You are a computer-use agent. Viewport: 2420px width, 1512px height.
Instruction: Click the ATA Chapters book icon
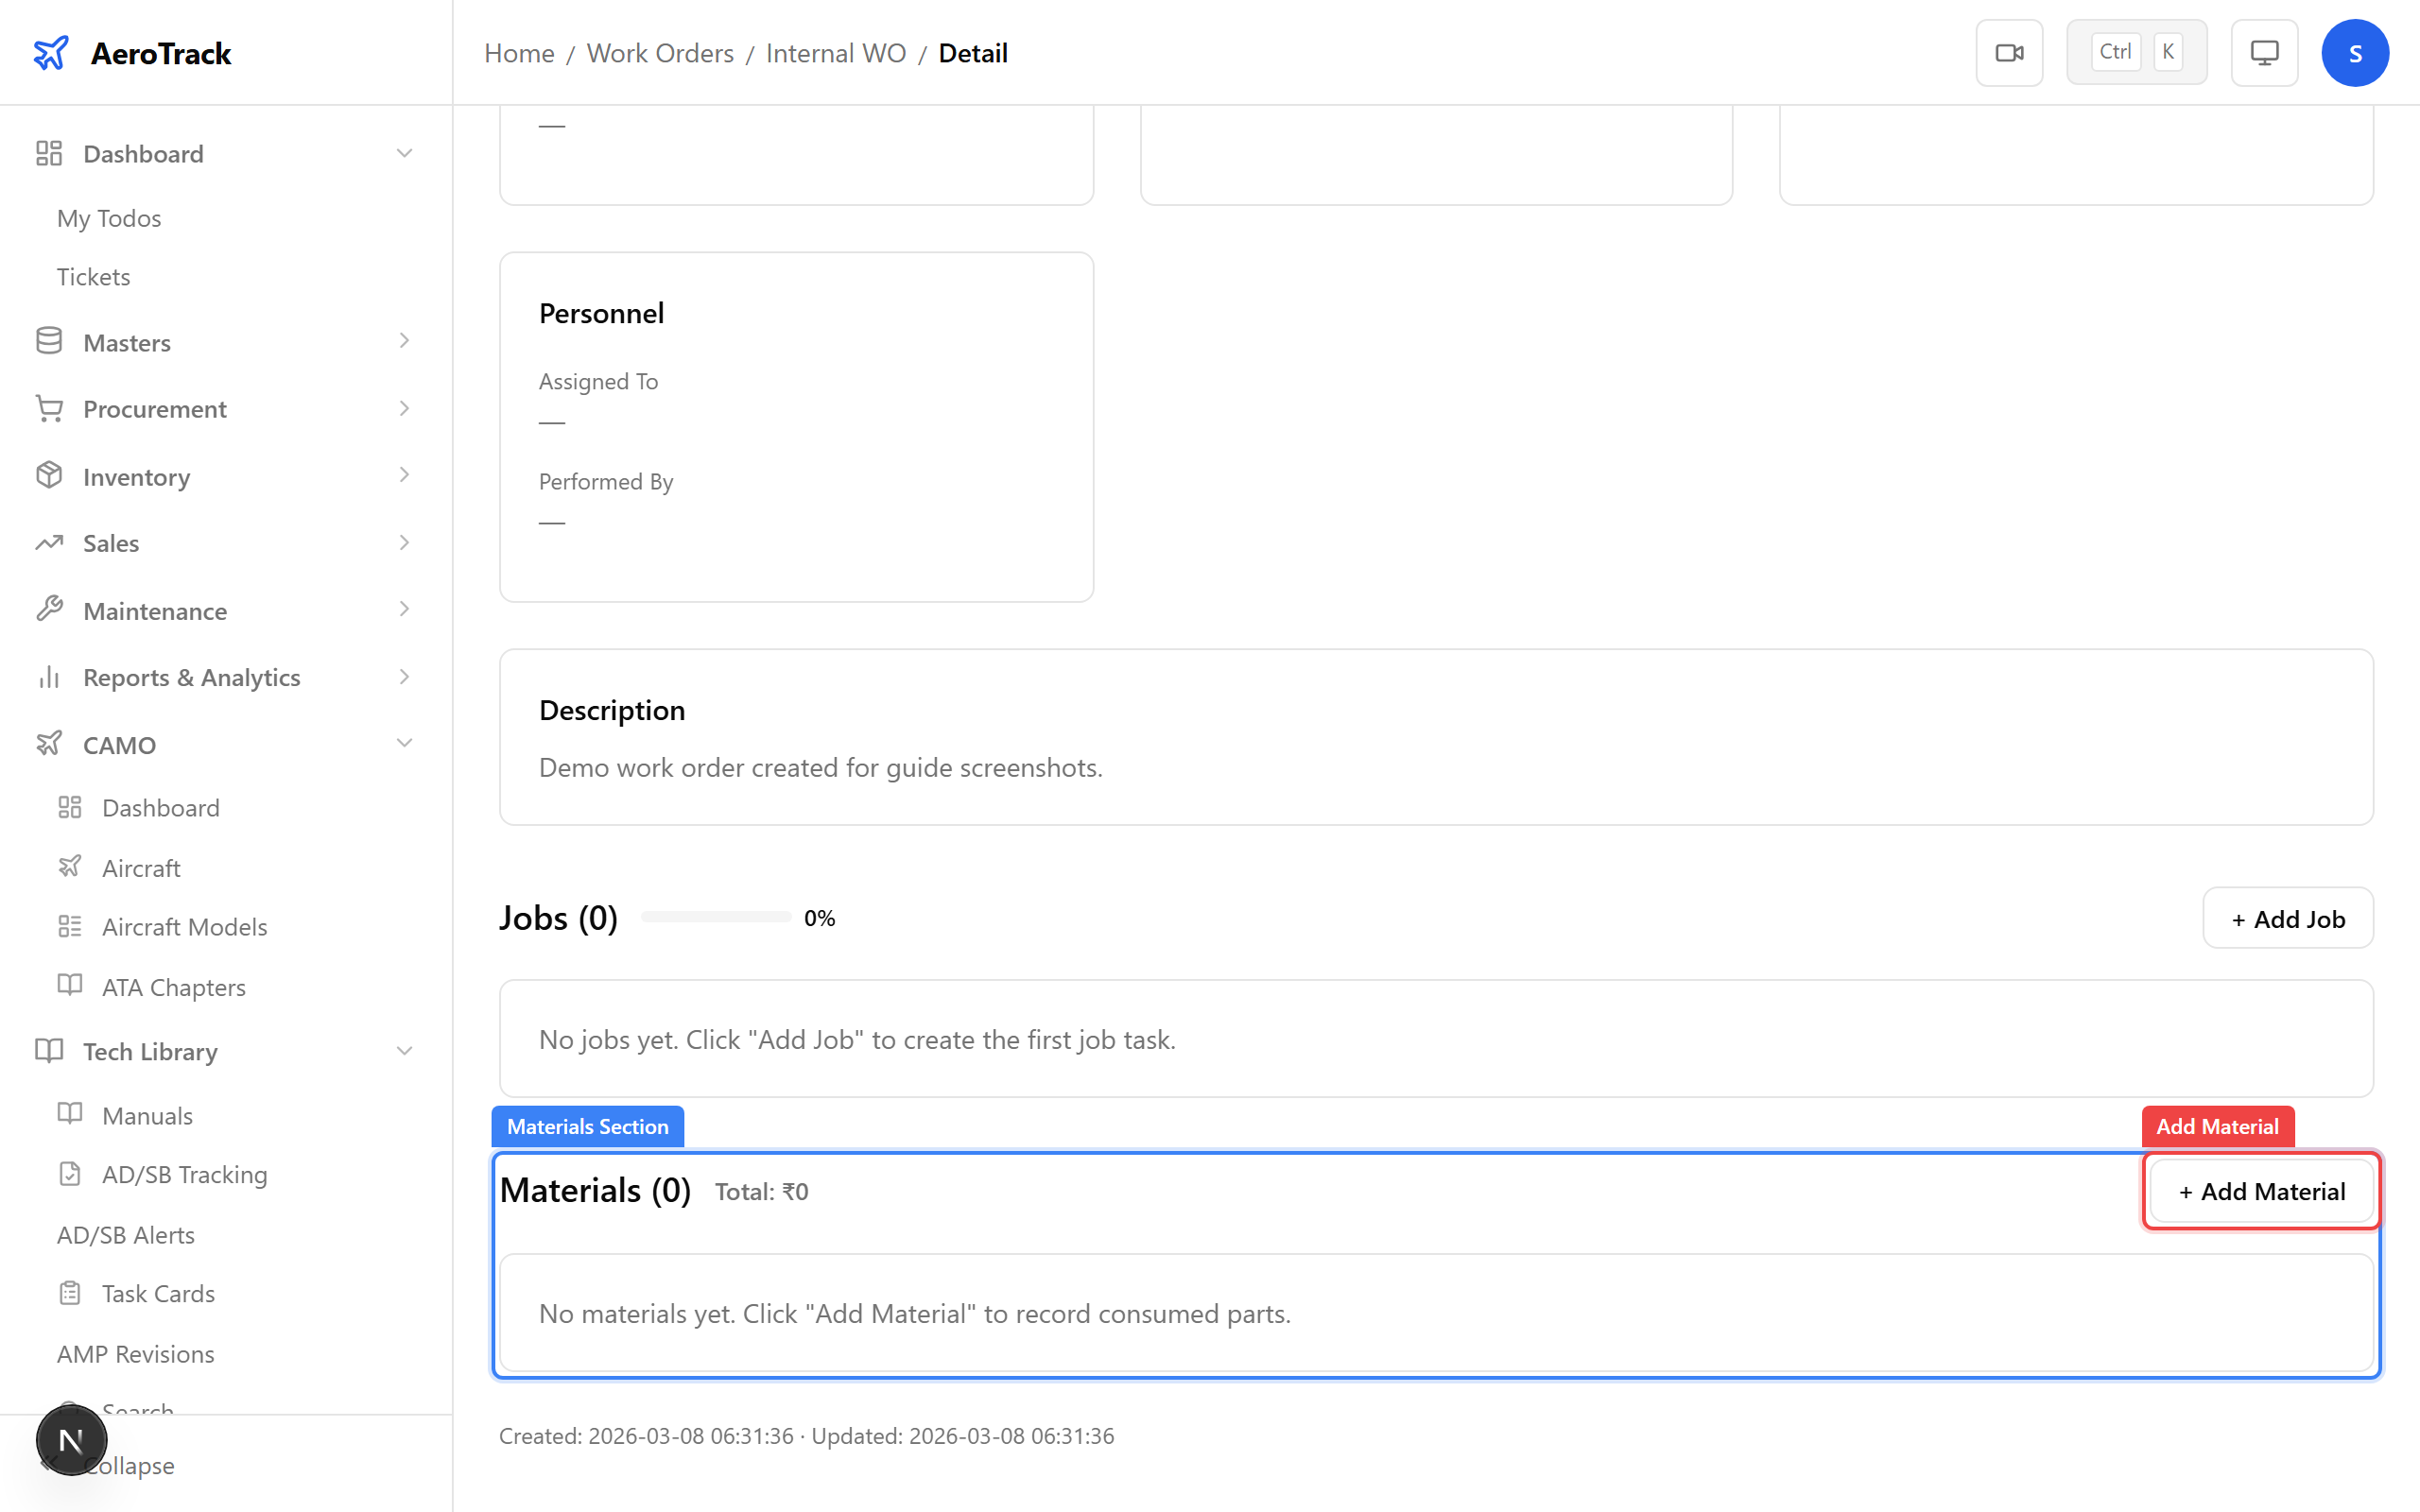tap(70, 986)
